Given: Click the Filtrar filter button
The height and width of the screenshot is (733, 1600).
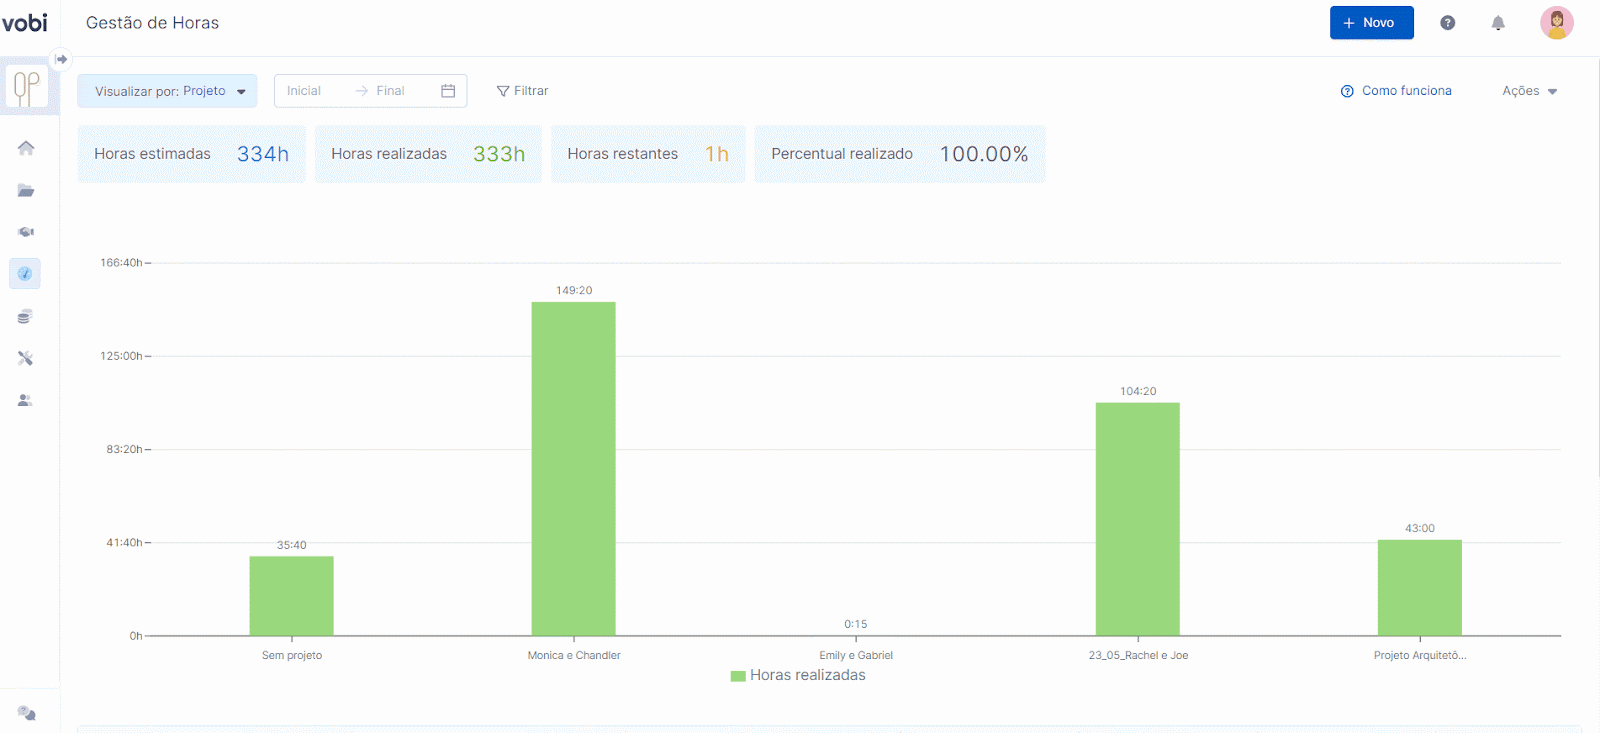Looking at the screenshot, I should click(x=522, y=91).
